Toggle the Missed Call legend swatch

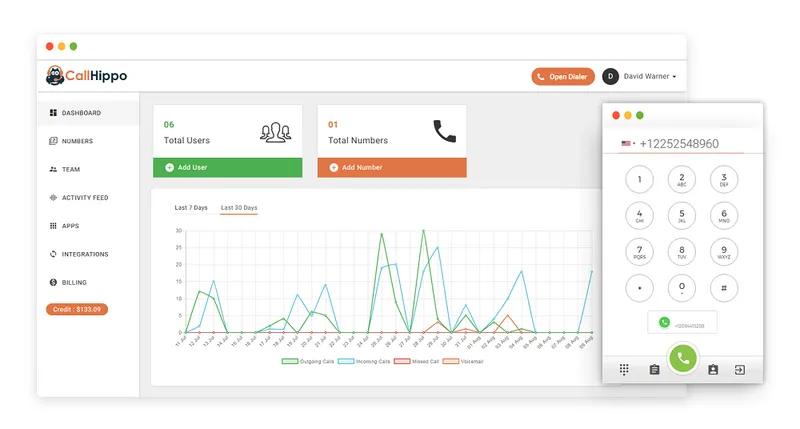402,361
